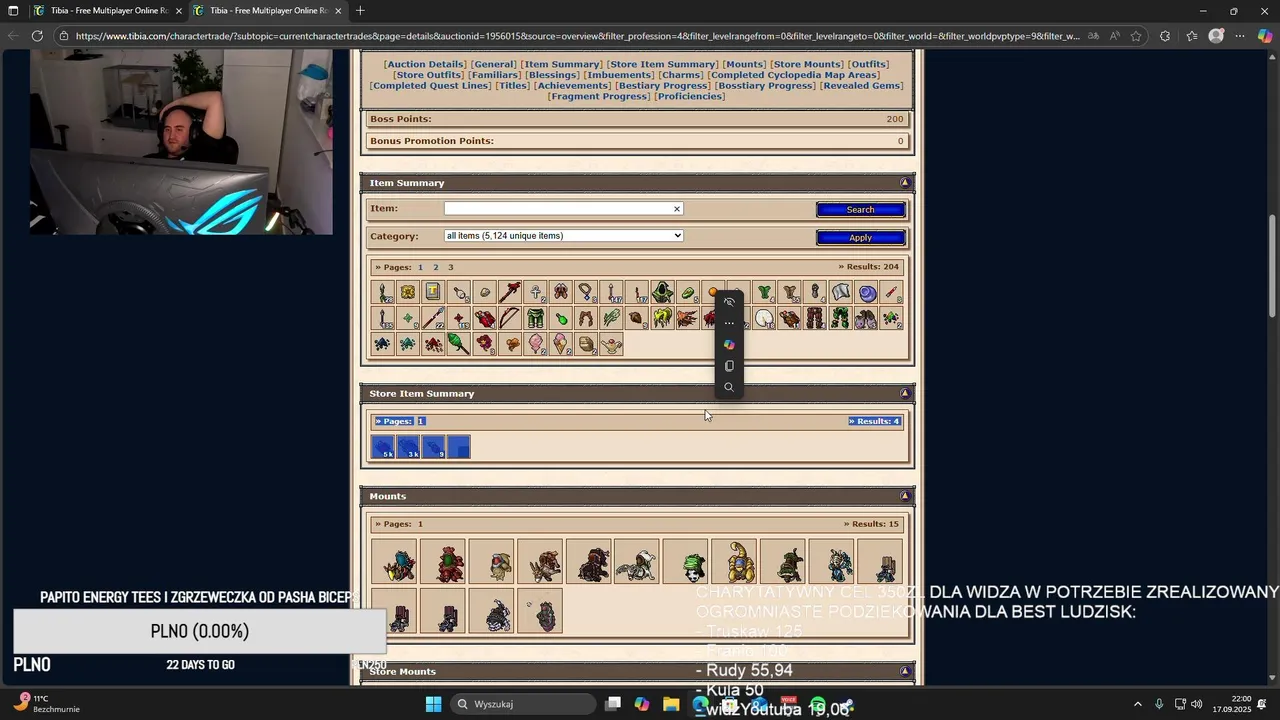Click the hide icon in floating Edge toolbar

point(729,302)
